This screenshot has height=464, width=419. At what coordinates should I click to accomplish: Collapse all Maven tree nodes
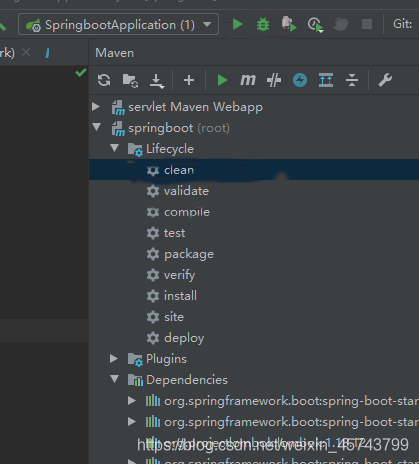[x=352, y=80]
